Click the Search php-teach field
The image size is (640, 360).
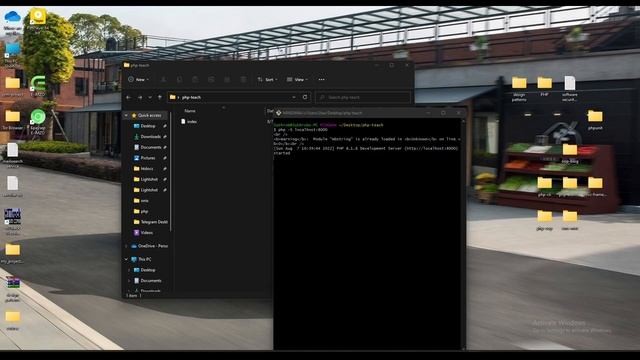point(362,97)
